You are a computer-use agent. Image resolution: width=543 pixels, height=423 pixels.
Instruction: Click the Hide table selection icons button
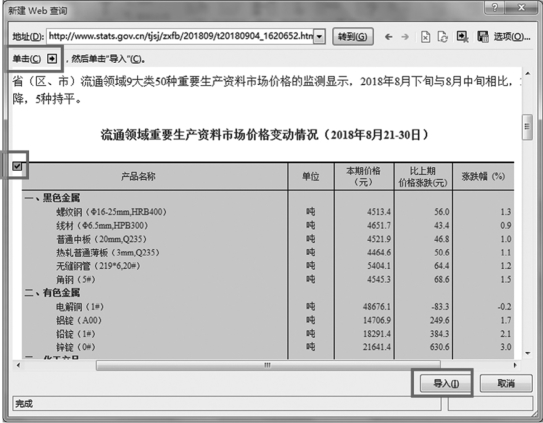tap(462, 36)
